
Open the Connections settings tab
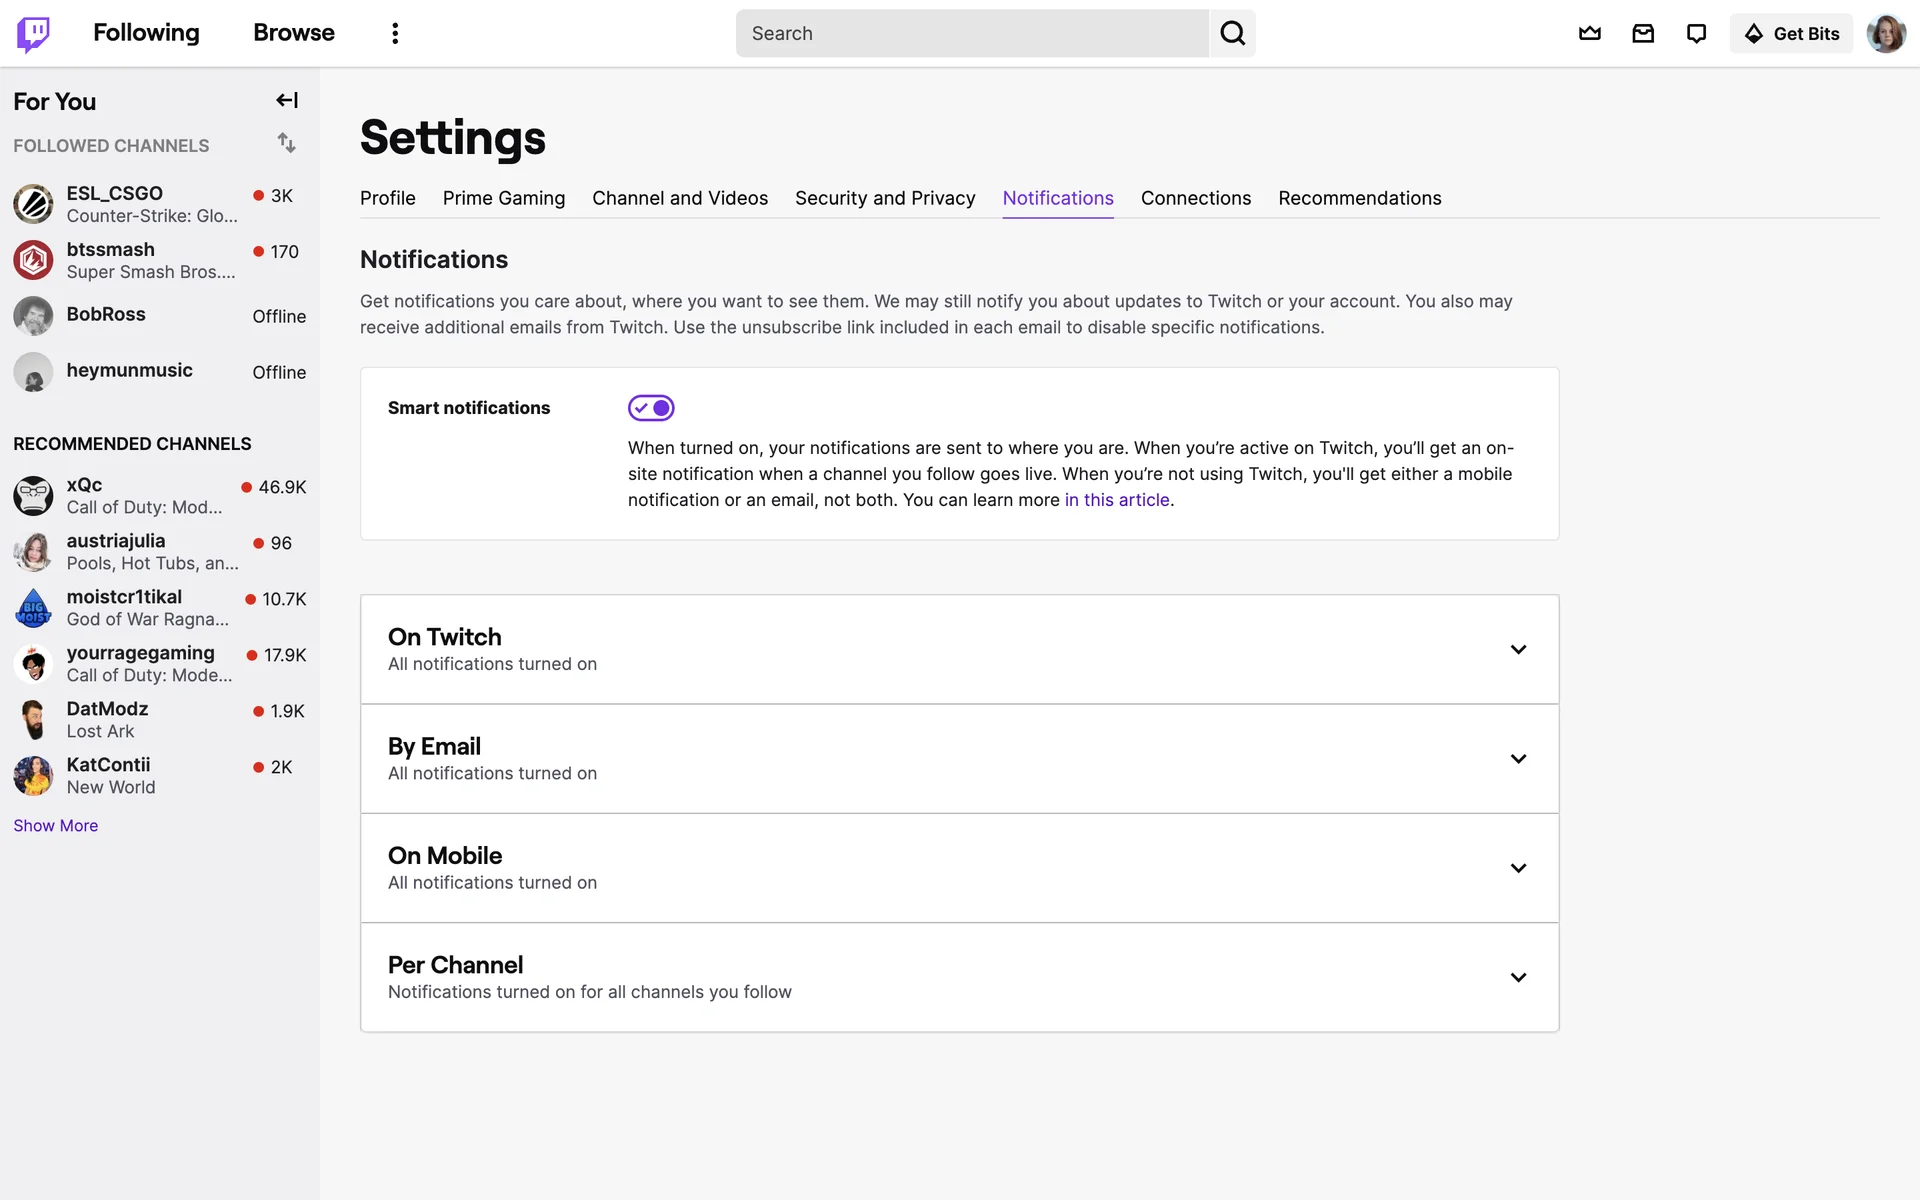pos(1195,198)
